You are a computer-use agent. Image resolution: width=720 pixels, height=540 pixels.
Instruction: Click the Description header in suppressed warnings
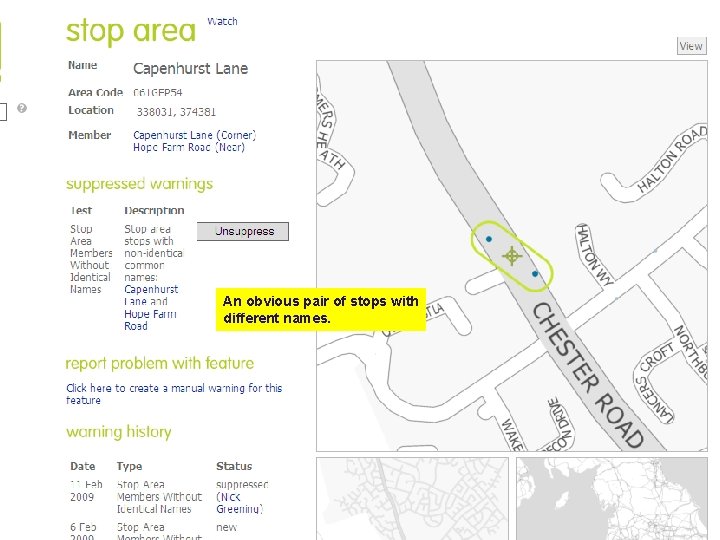[154, 210]
